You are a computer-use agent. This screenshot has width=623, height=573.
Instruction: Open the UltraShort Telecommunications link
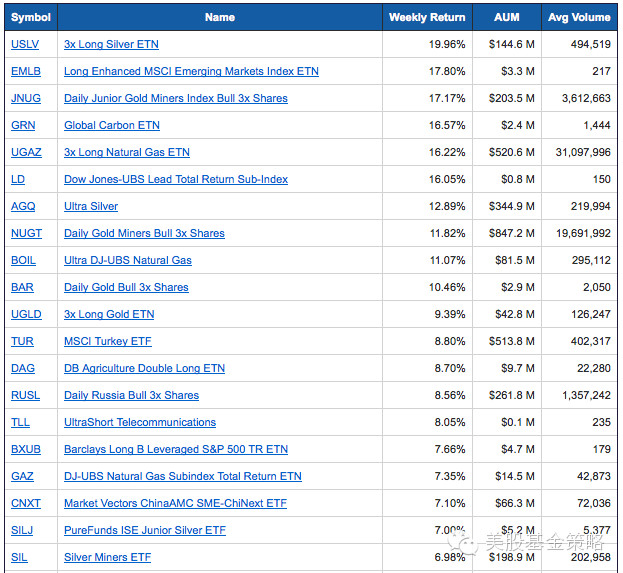(x=139, y=422)
